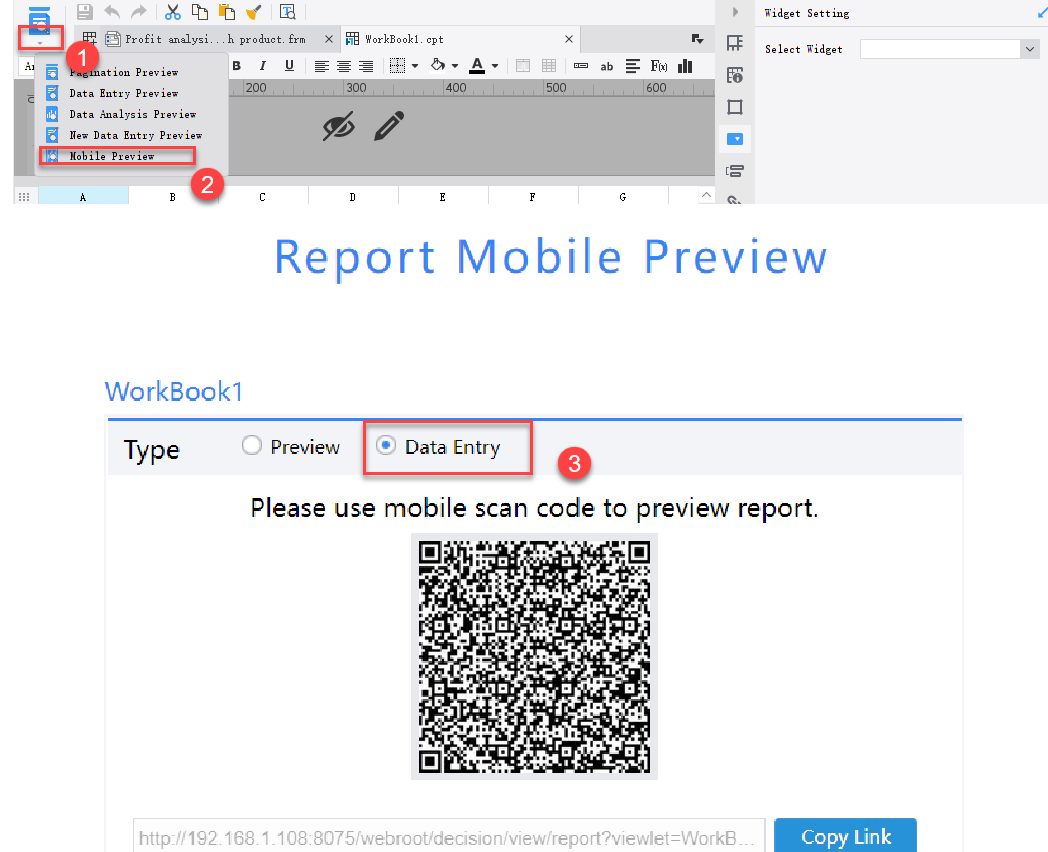Insert a widget using the toolbar widget icon

(581, 65)
